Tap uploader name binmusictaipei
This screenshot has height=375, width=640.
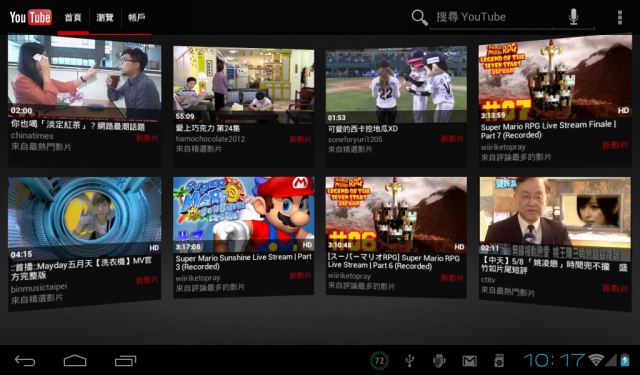coord(39,288)
